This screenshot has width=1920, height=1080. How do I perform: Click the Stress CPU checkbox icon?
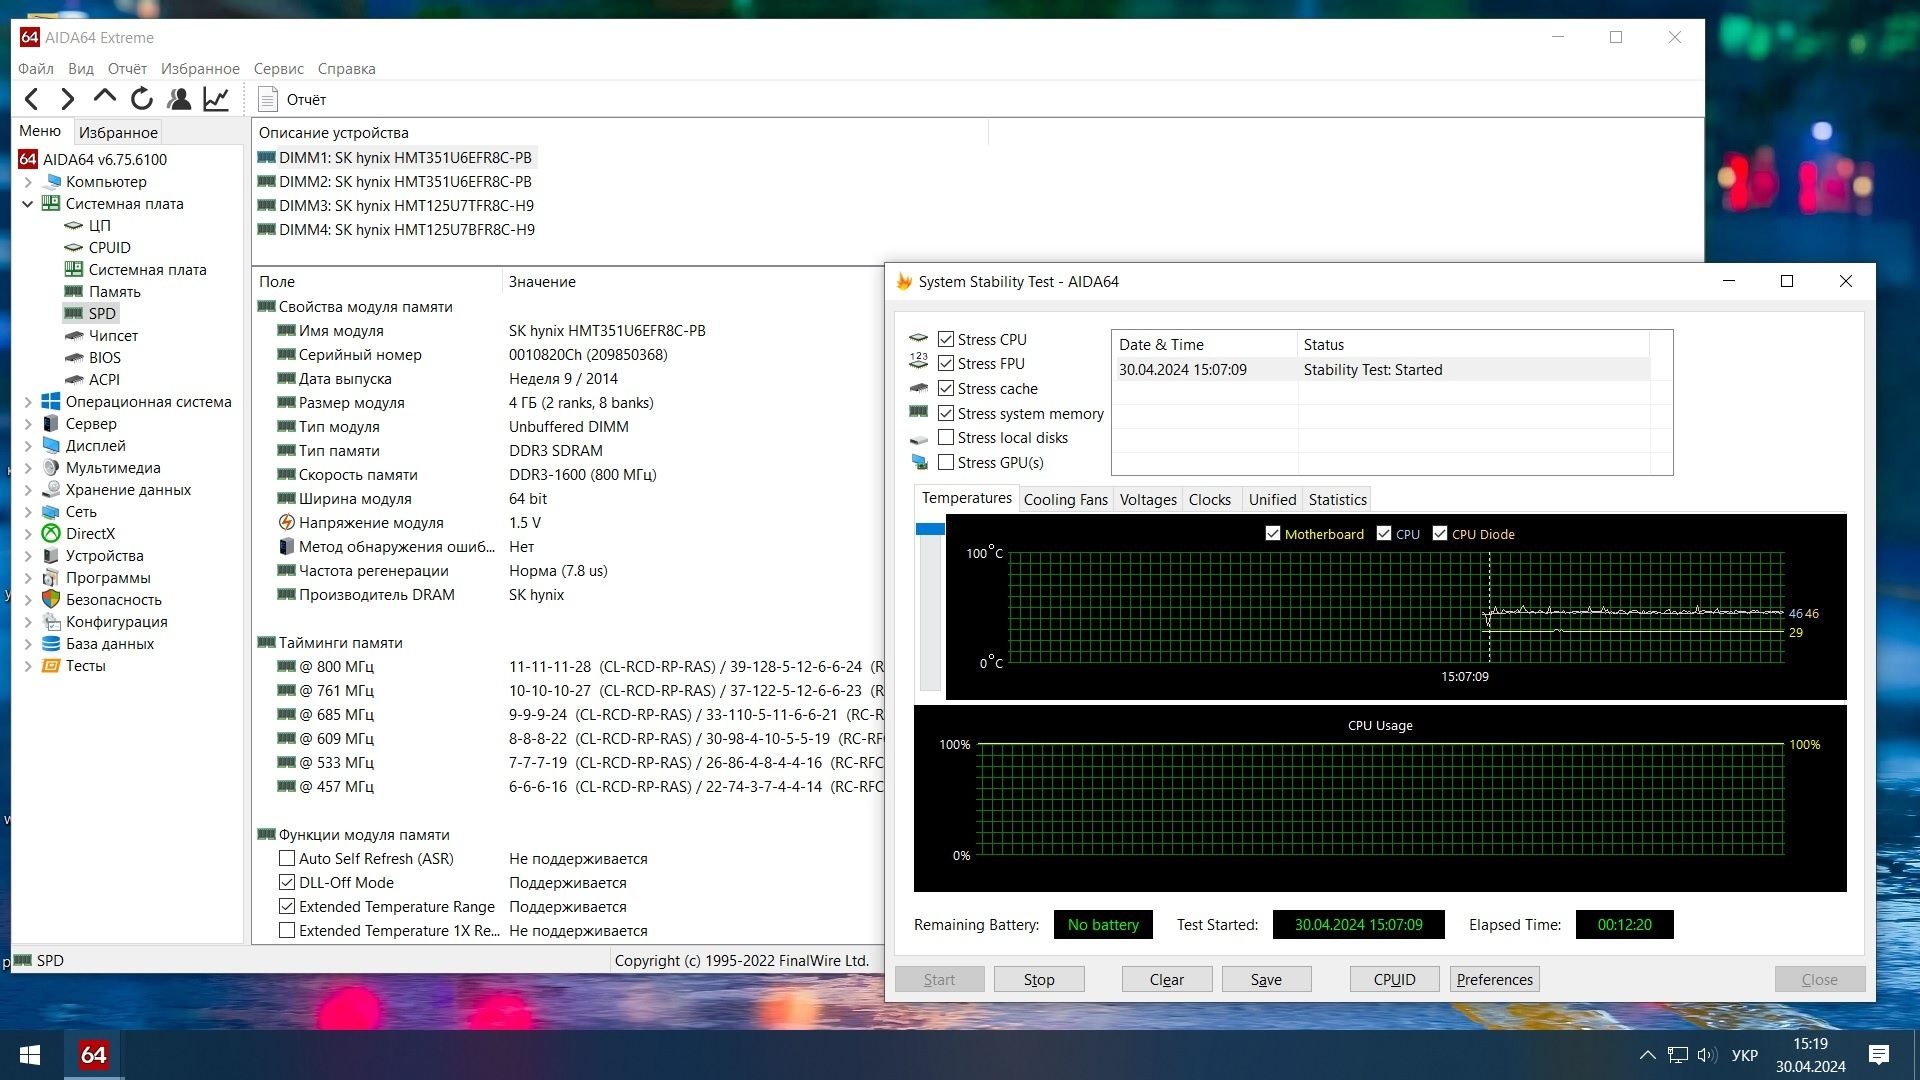click(x=945, y=339)
